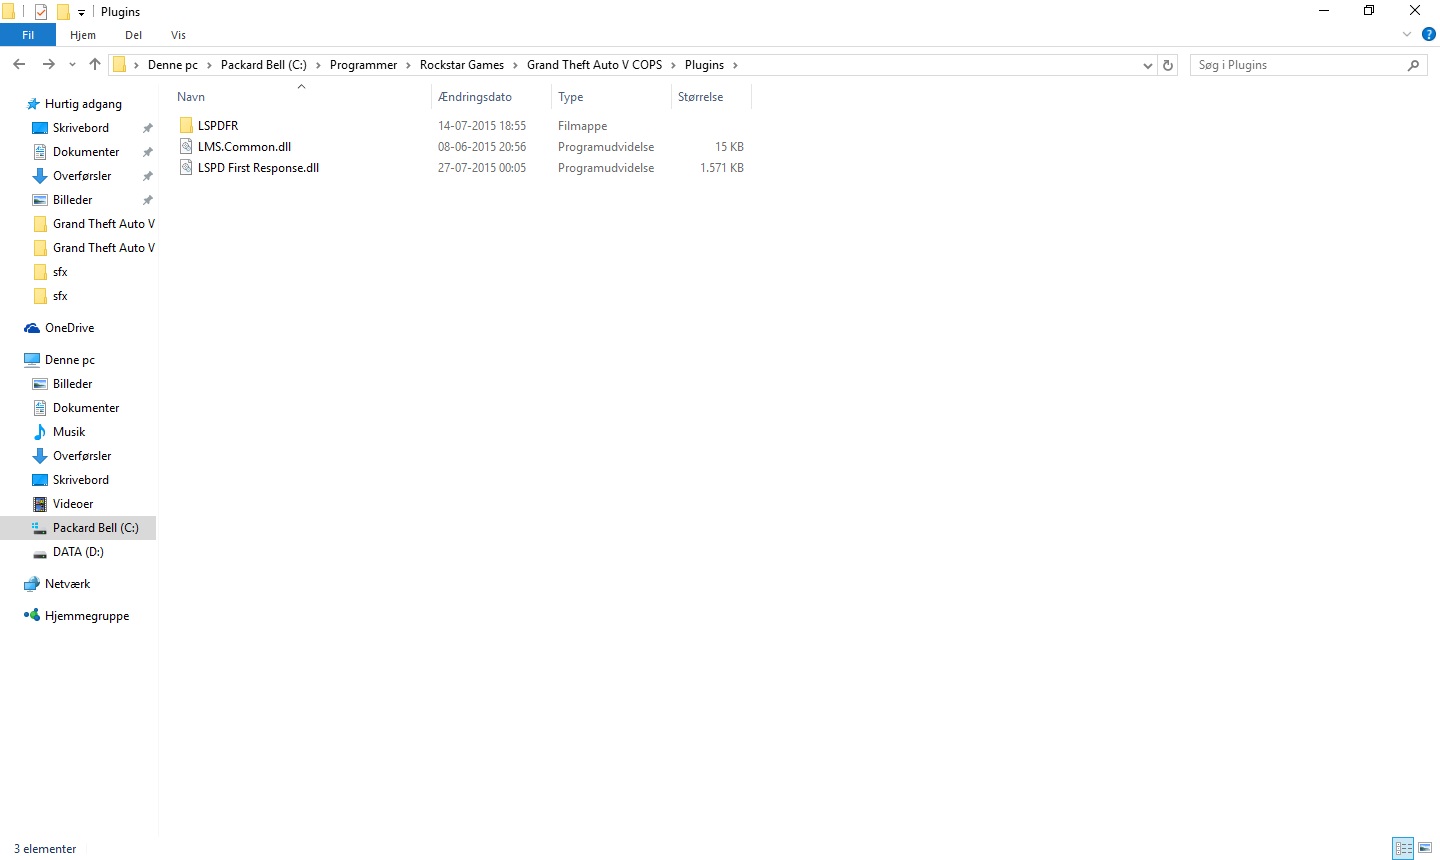Viewport: 1440px width, 860px height.
Task: Click the pin icon beside pinned Dokumenter
Action: (148, 152)
